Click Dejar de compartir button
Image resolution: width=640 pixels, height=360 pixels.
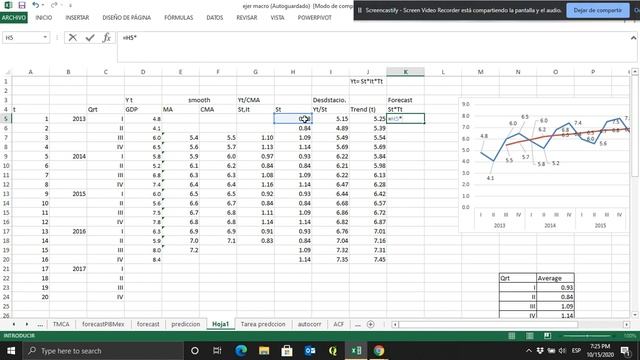coord(598,10)
